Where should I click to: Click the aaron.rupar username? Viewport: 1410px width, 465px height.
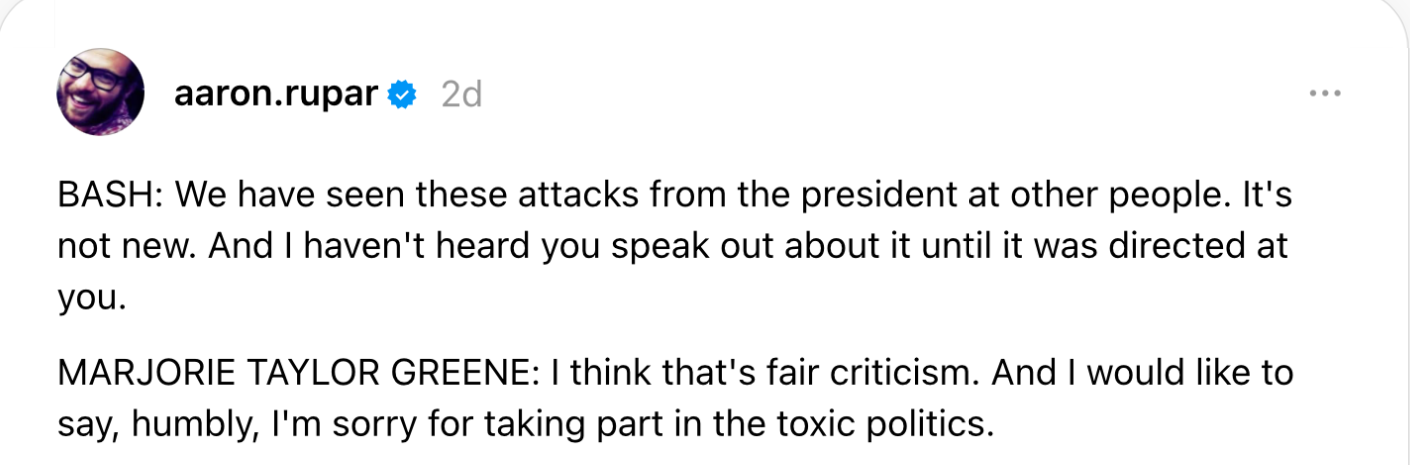click(x=275, y=94)
